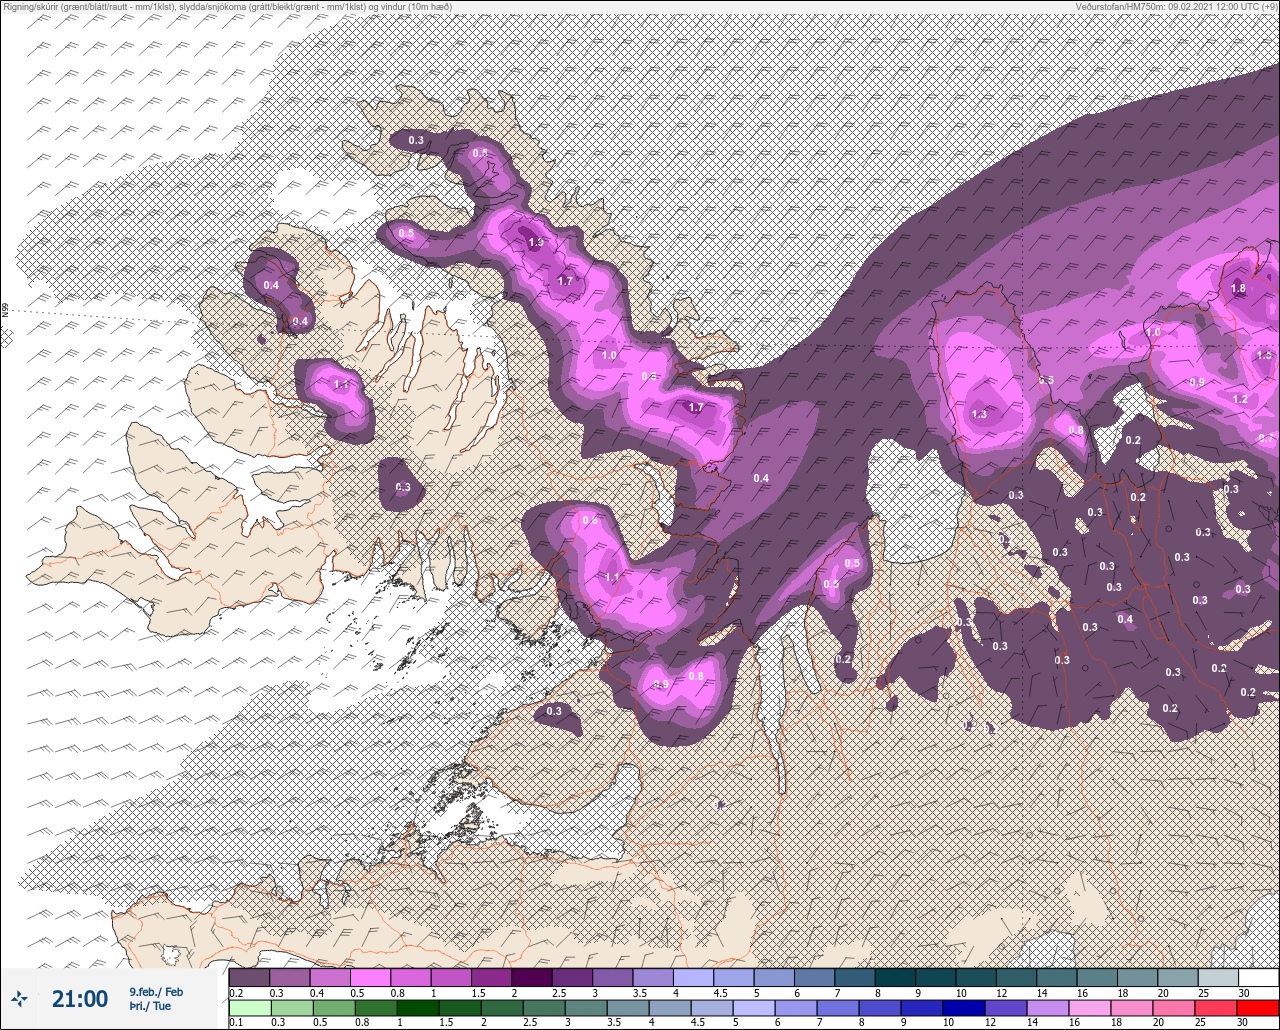1280x1030 pixels.
Task: Select the bright red 30 rain legend swatch
Action: coord(1258,1008)
